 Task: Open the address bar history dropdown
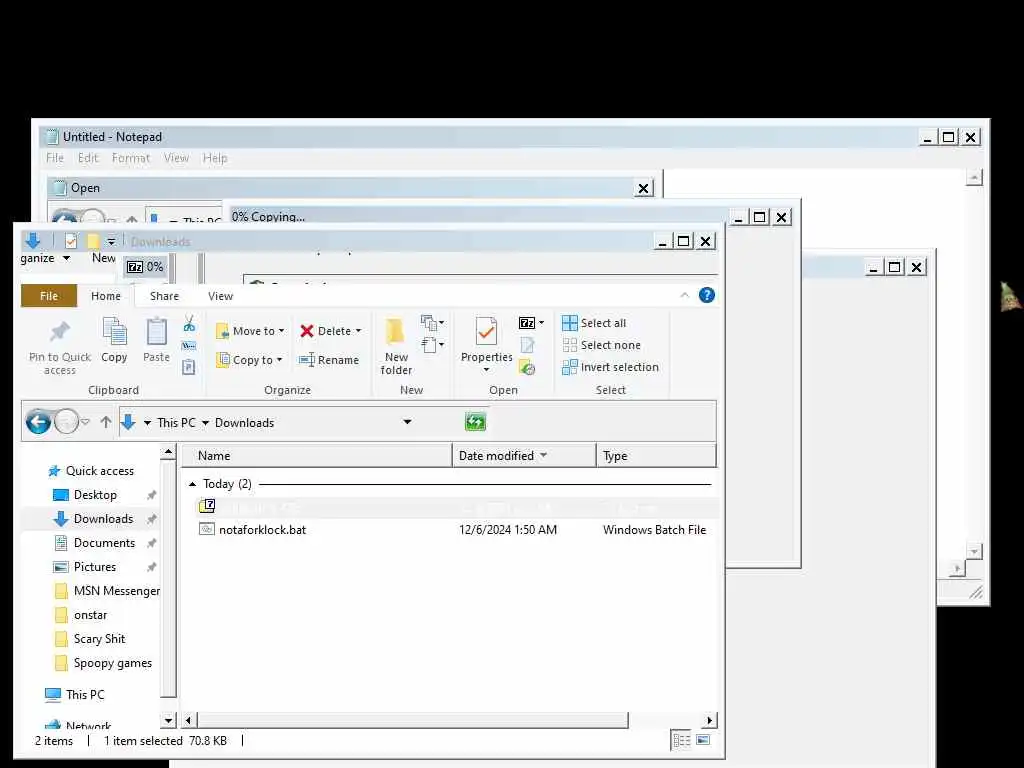coord(407,422)
